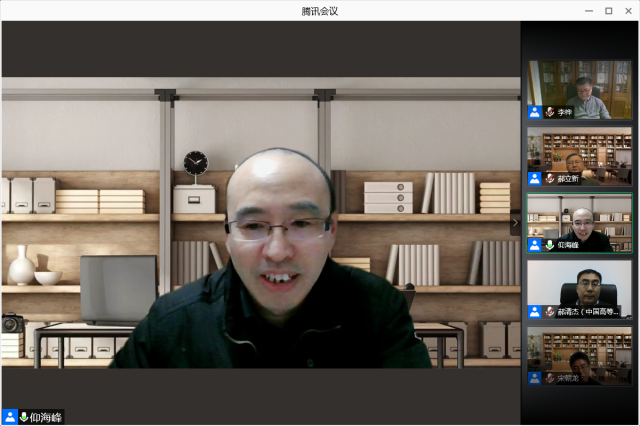This screenshot has height=426, width=640.
Task: Collapse the participant thumbnail sidebar arrow
Action: pos(515,222)
